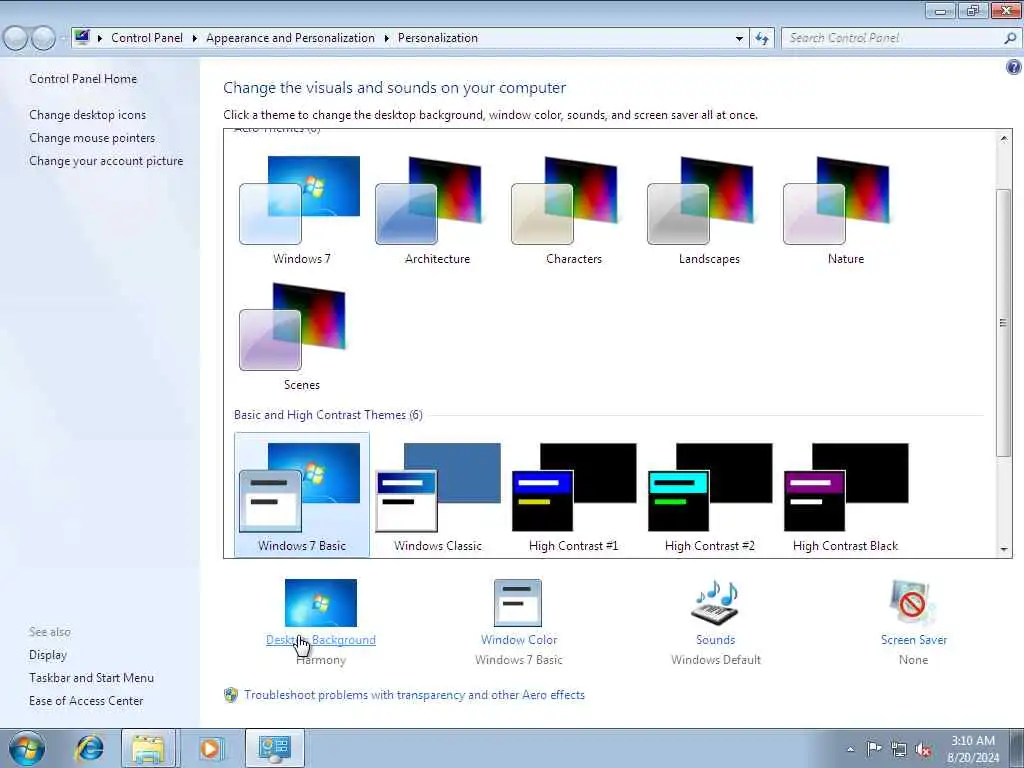Expand arrow after Control Panel breadcrumb
This screenshot has width=1024, height=768.
(195, 38)
